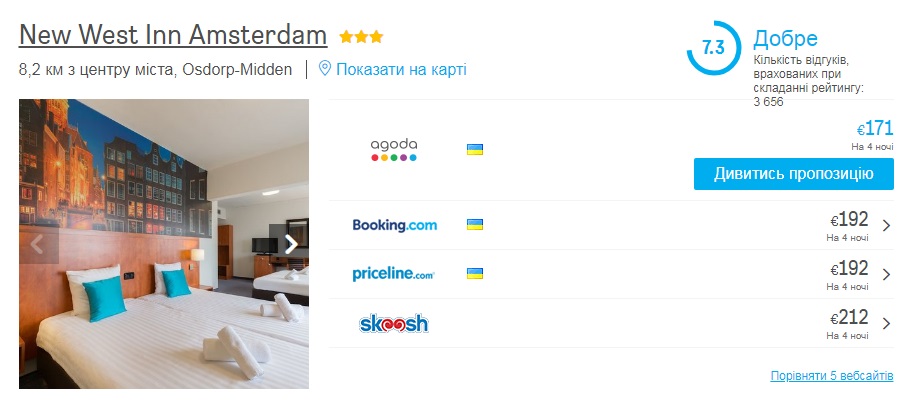This screenshot has height=401, width=911.
Task: Click Ukrainian flag icon beside Agoda
Action: [475, 150]
